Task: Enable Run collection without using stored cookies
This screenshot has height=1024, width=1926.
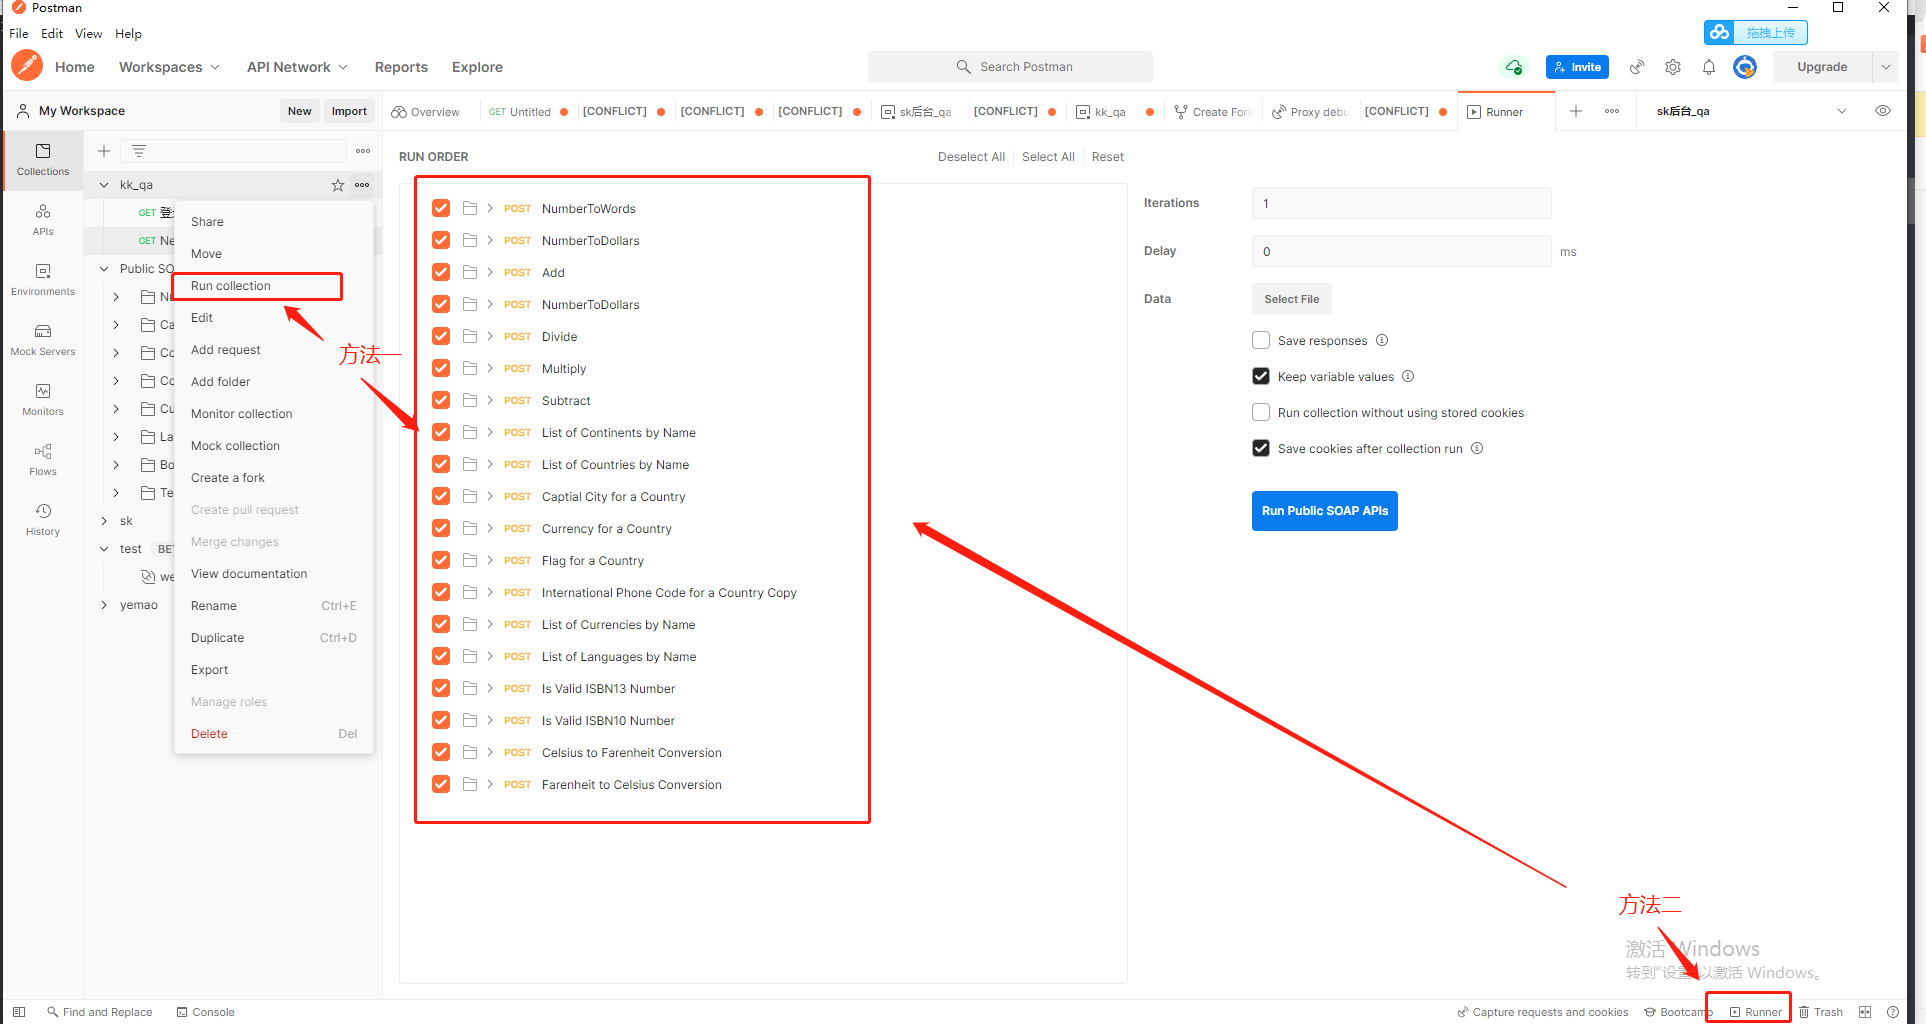Action: click(x=1261, y=412)
